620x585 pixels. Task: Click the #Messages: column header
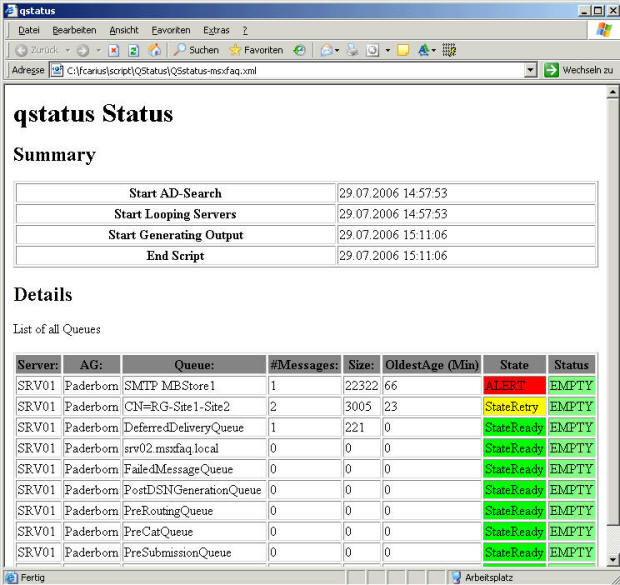304,365
